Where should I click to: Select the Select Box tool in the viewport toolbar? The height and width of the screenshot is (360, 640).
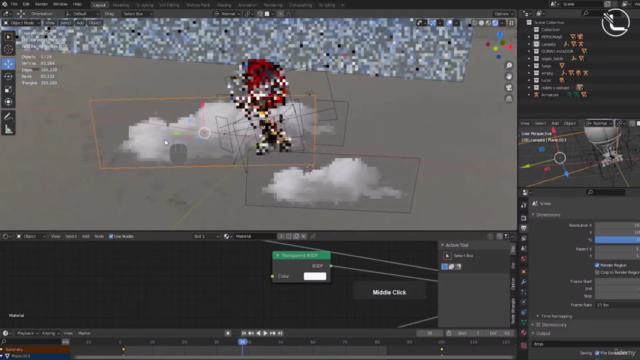point(8,37)
